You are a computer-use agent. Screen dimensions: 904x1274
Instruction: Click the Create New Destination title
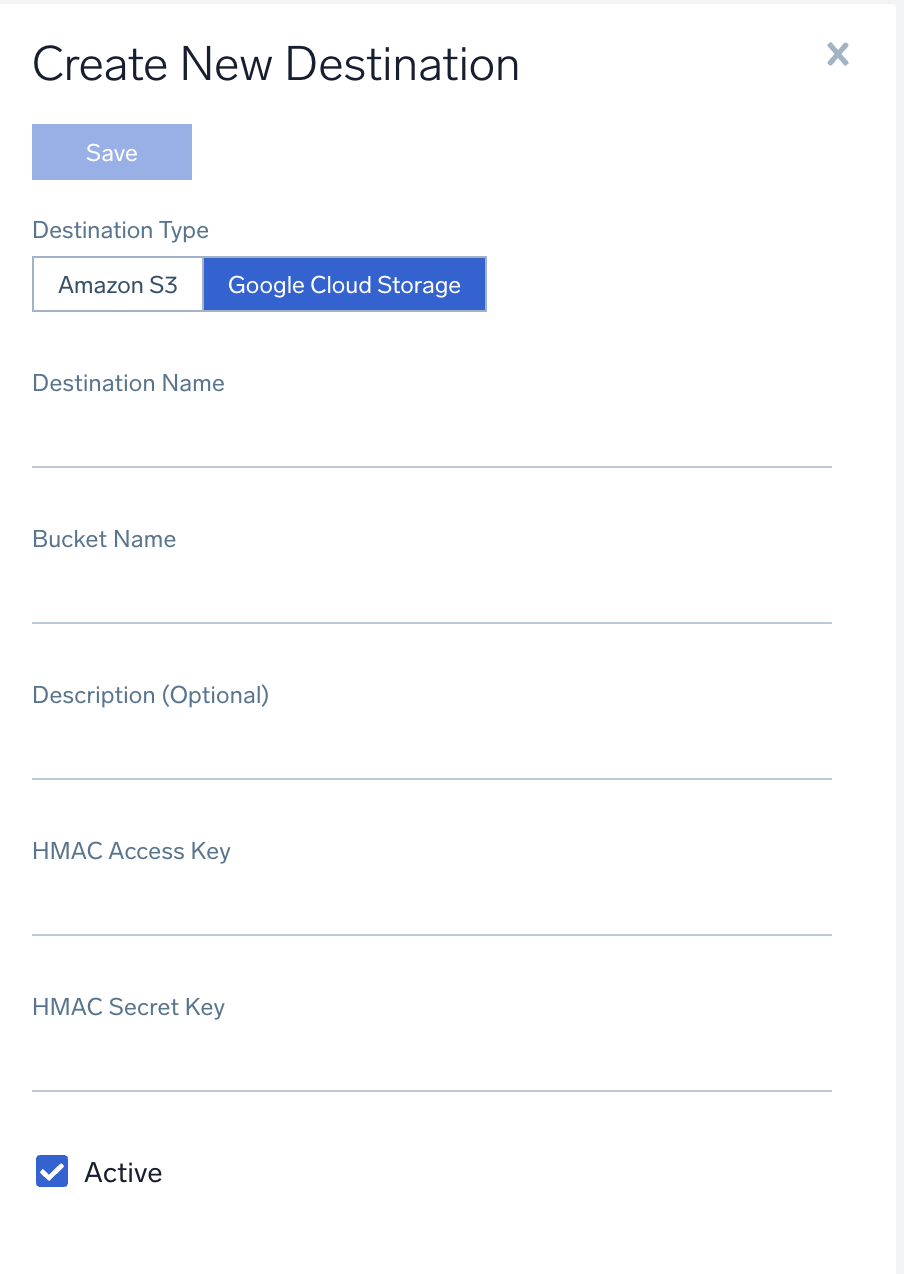[276, 63]
